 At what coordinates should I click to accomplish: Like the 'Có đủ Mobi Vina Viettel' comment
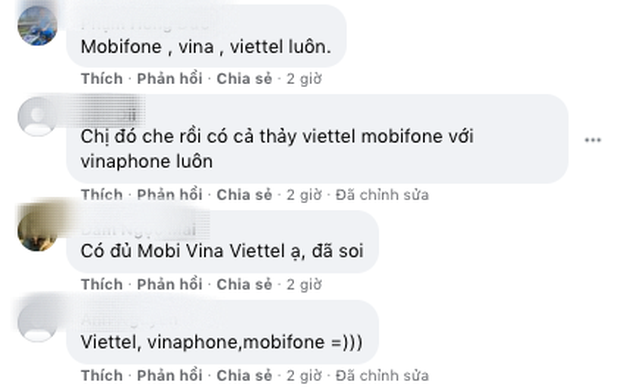point(102,284)
